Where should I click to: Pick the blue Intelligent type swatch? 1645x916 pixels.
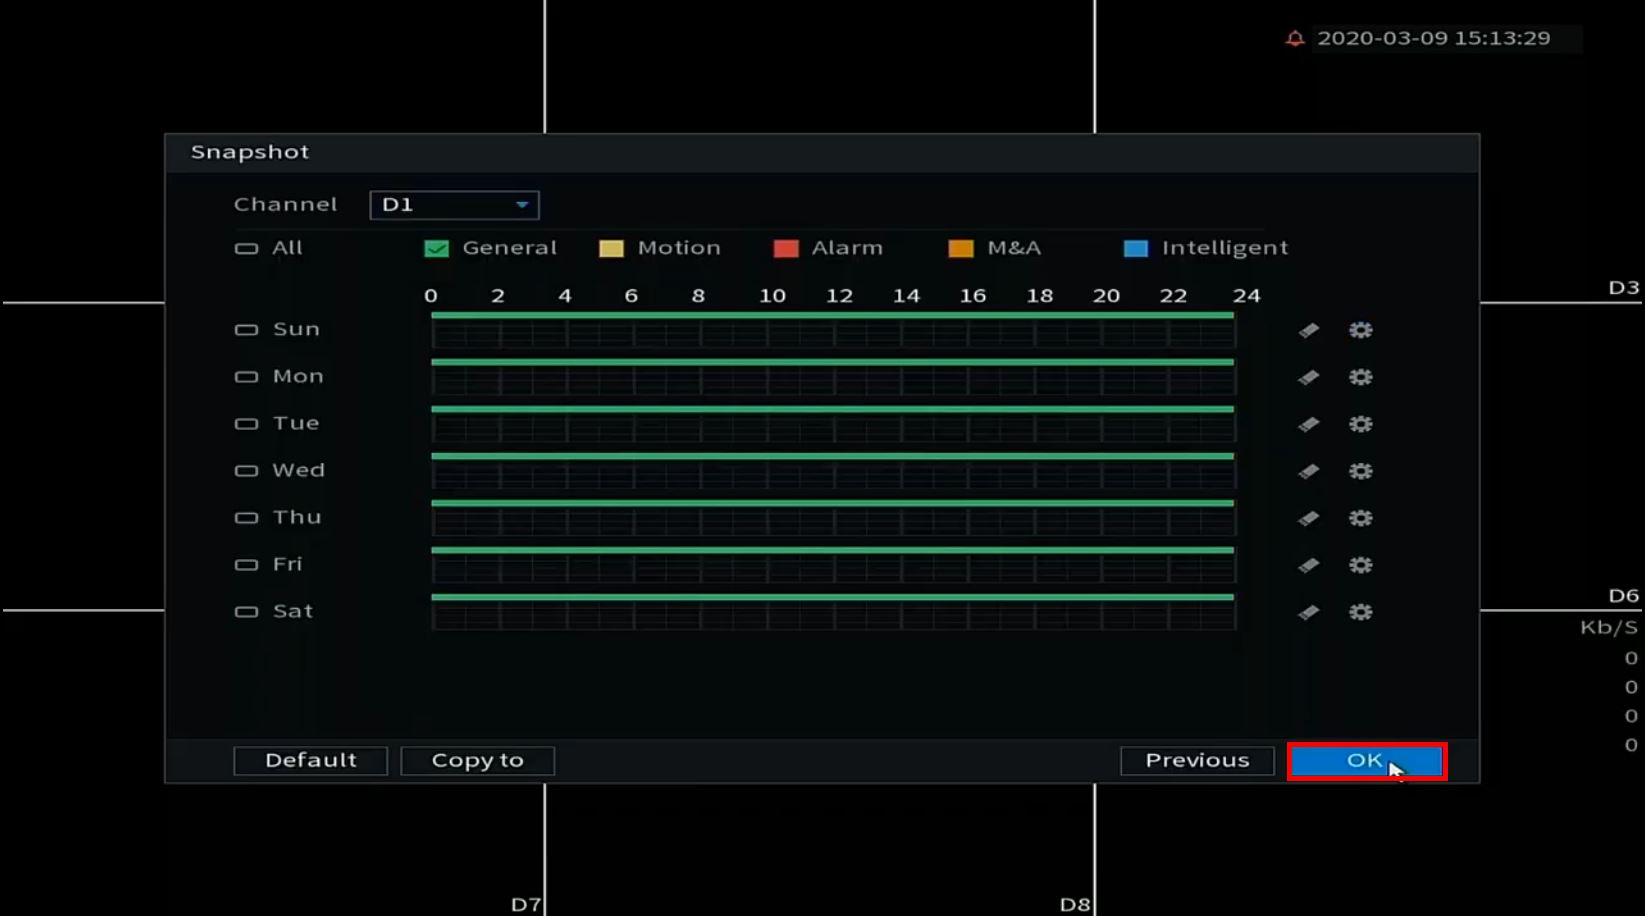1136,249
